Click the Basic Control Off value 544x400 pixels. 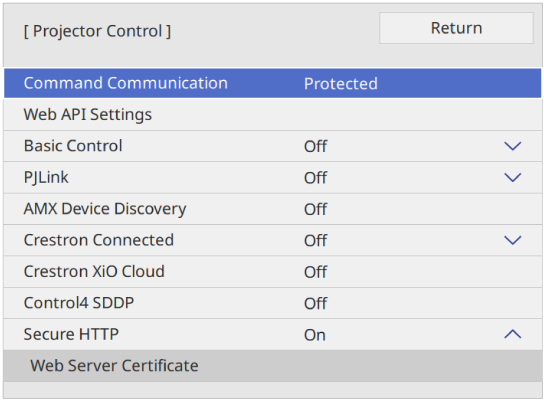[315, 146]
